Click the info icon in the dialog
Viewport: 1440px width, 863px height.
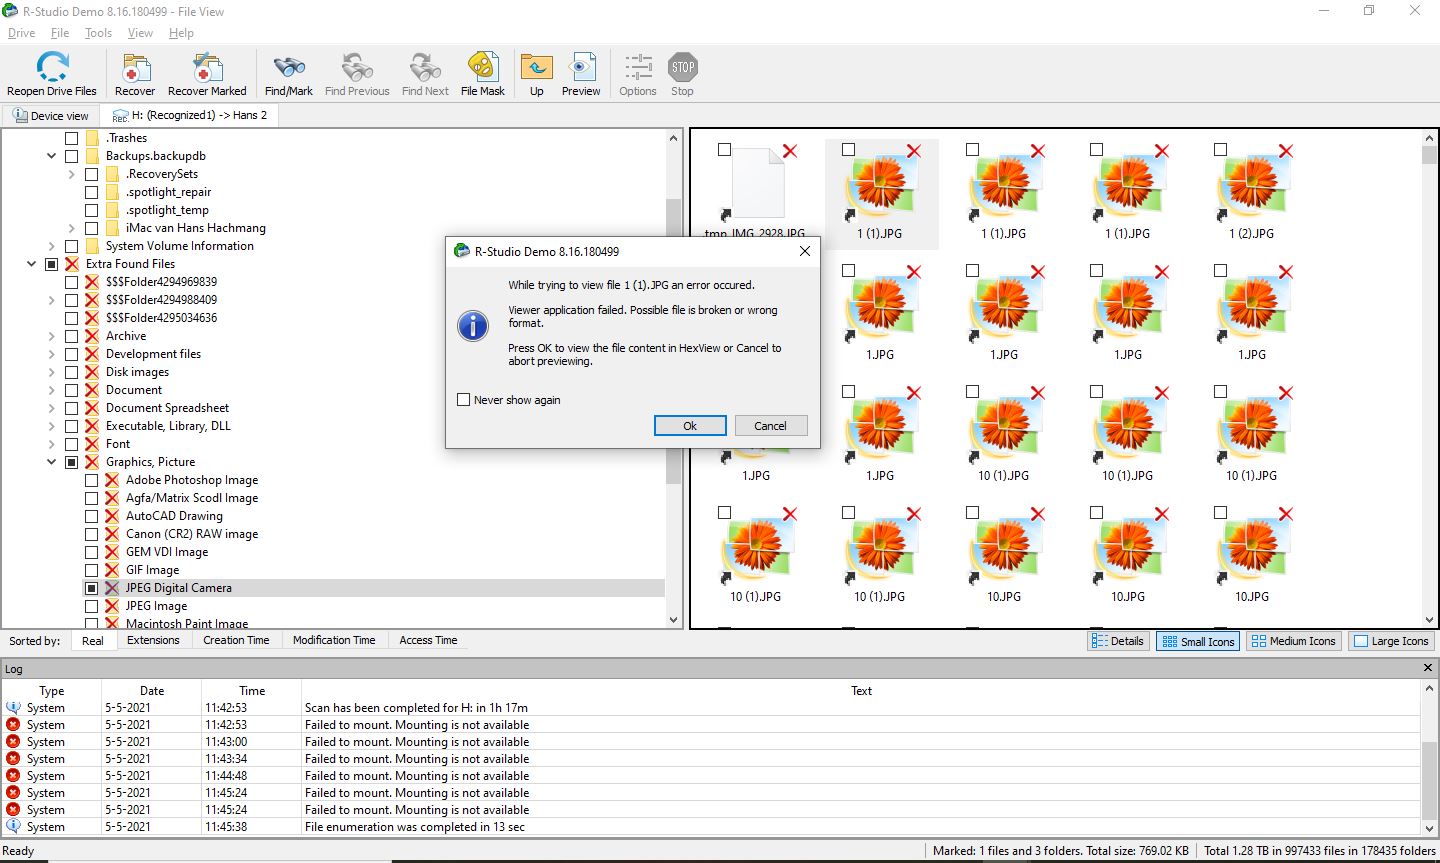pyautogui.click(x=472, y=325)
